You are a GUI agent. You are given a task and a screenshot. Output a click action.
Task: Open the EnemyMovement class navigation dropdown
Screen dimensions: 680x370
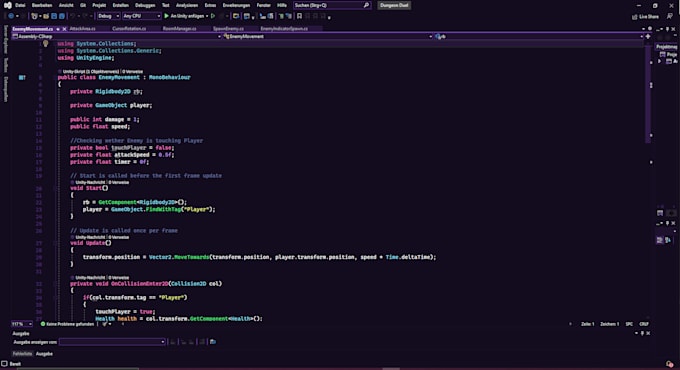(328, 36)
